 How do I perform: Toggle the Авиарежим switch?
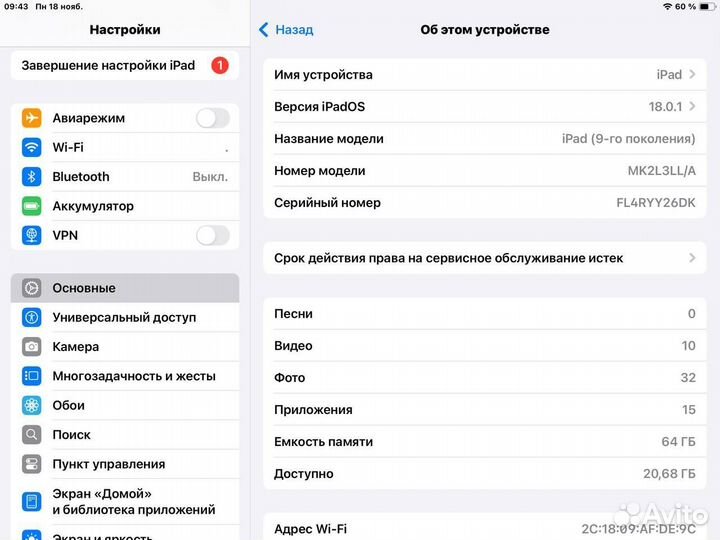213,118
